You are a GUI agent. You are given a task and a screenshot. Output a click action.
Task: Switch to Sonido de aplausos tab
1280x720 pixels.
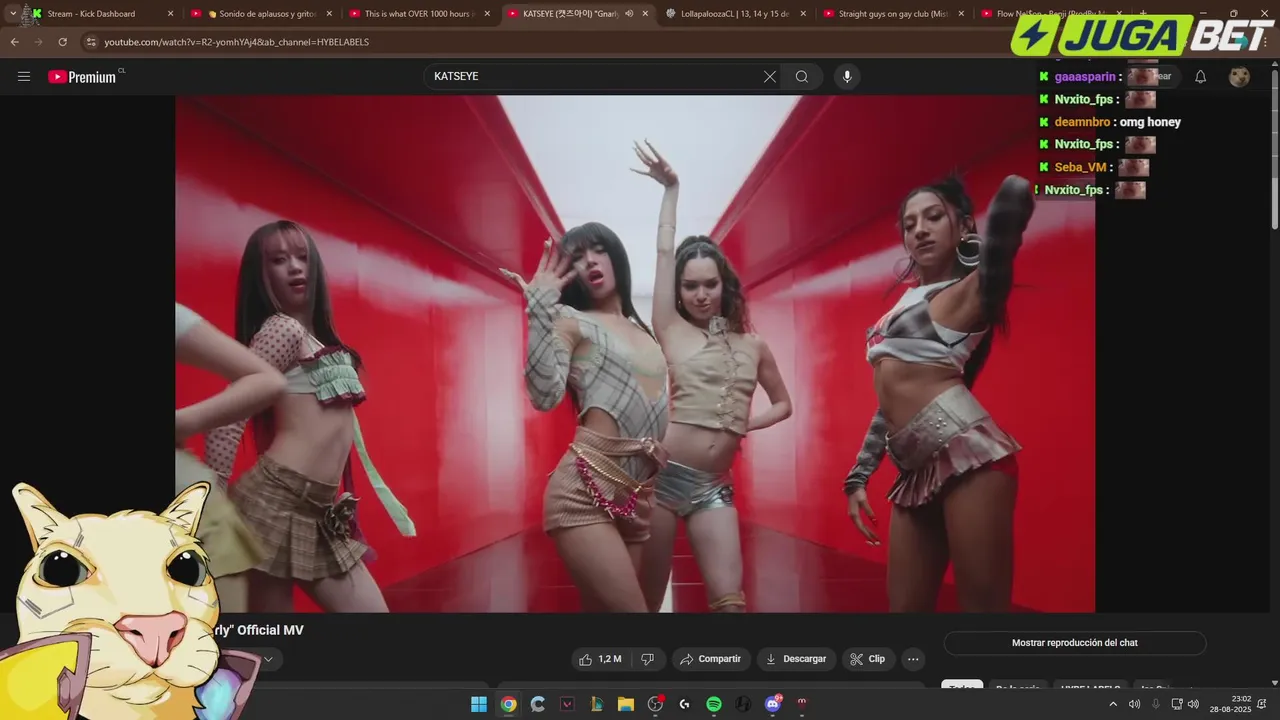point(262,14)
